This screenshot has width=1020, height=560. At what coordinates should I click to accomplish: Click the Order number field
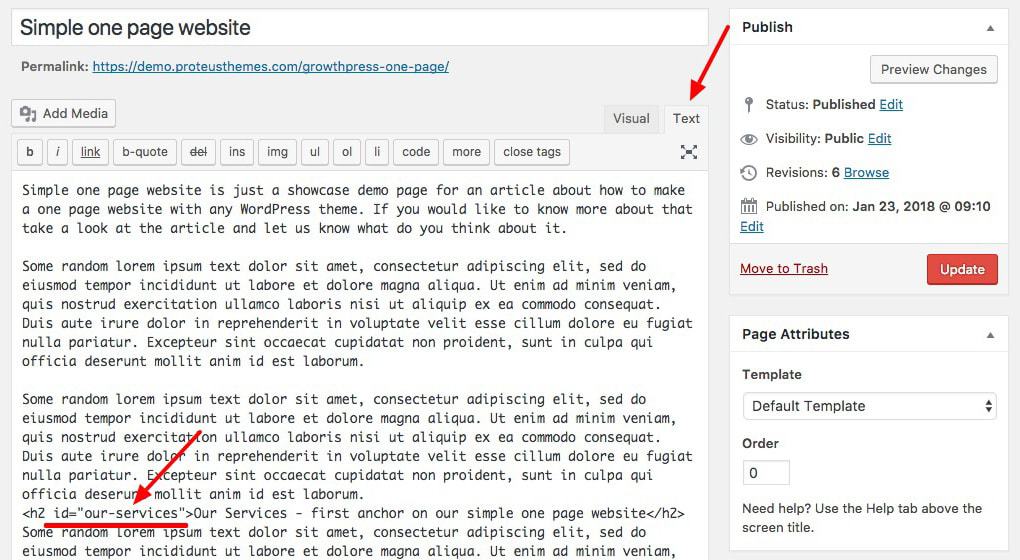(x=766, y=473)
